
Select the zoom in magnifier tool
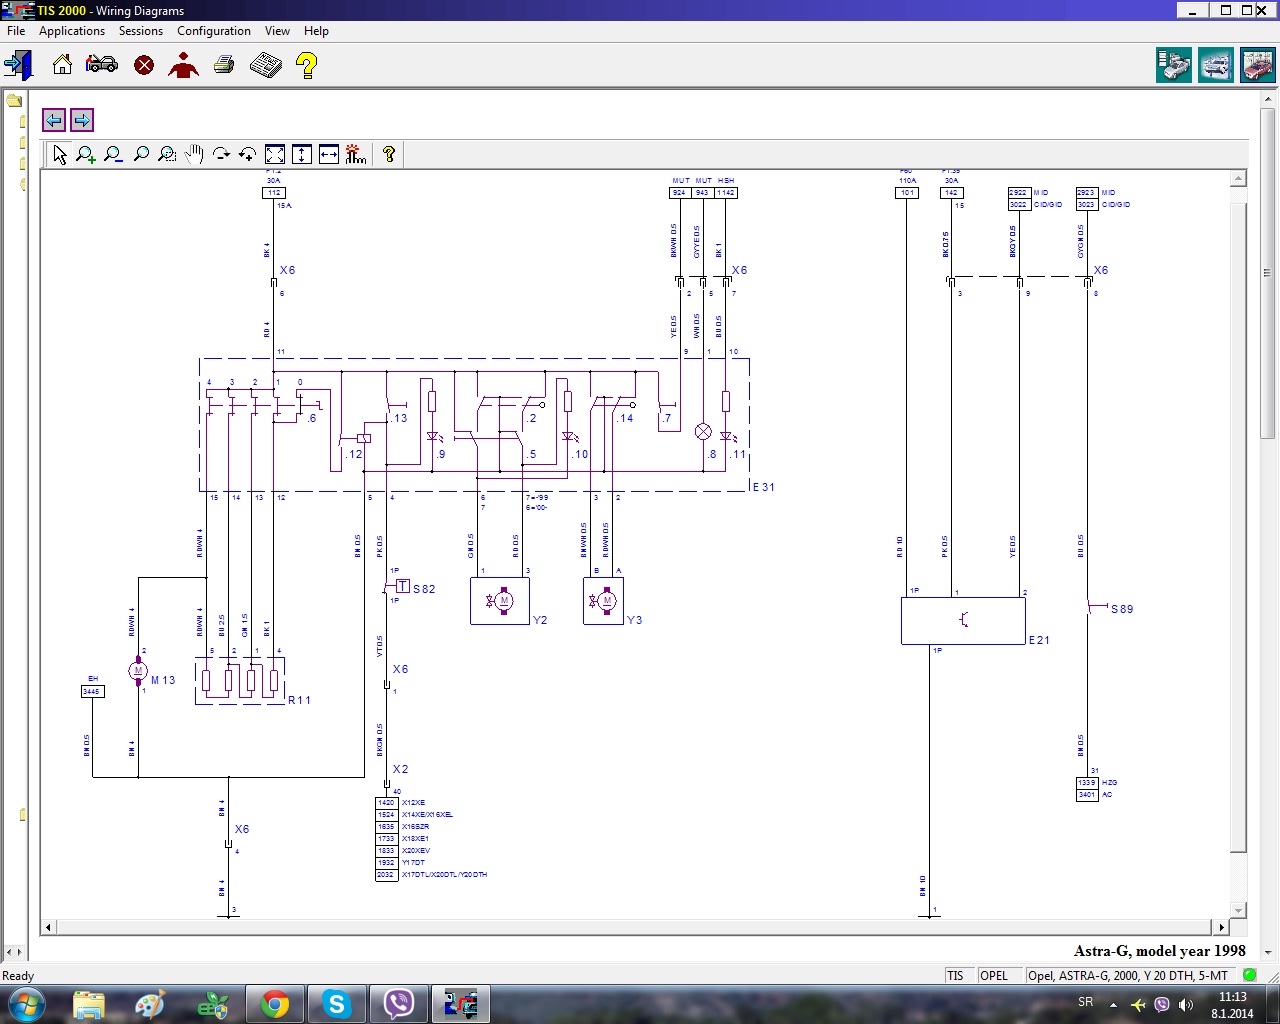86,154
